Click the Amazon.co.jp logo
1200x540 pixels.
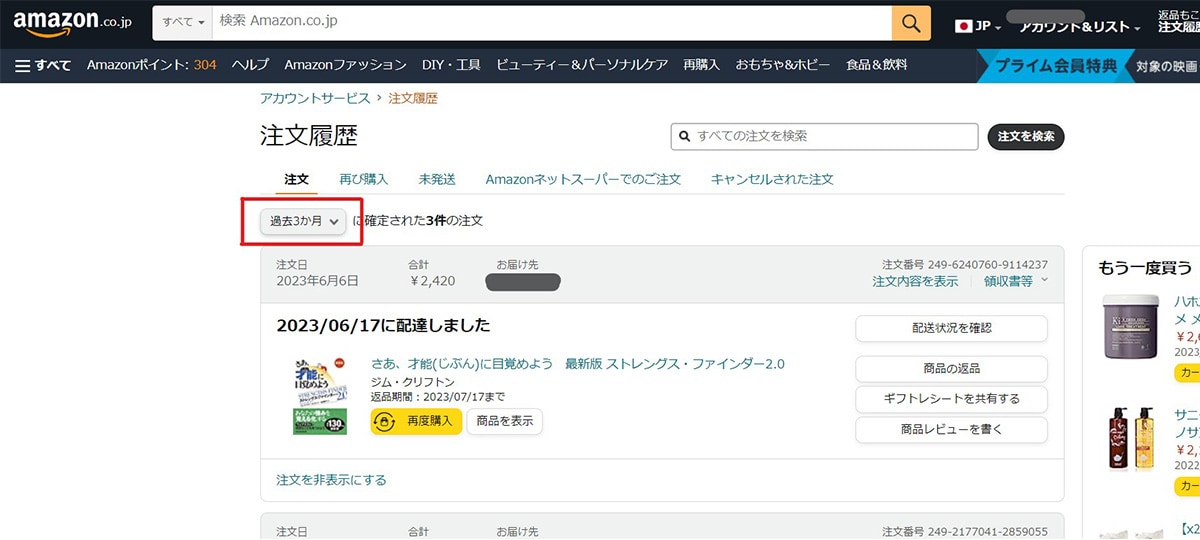click(72, 23)
